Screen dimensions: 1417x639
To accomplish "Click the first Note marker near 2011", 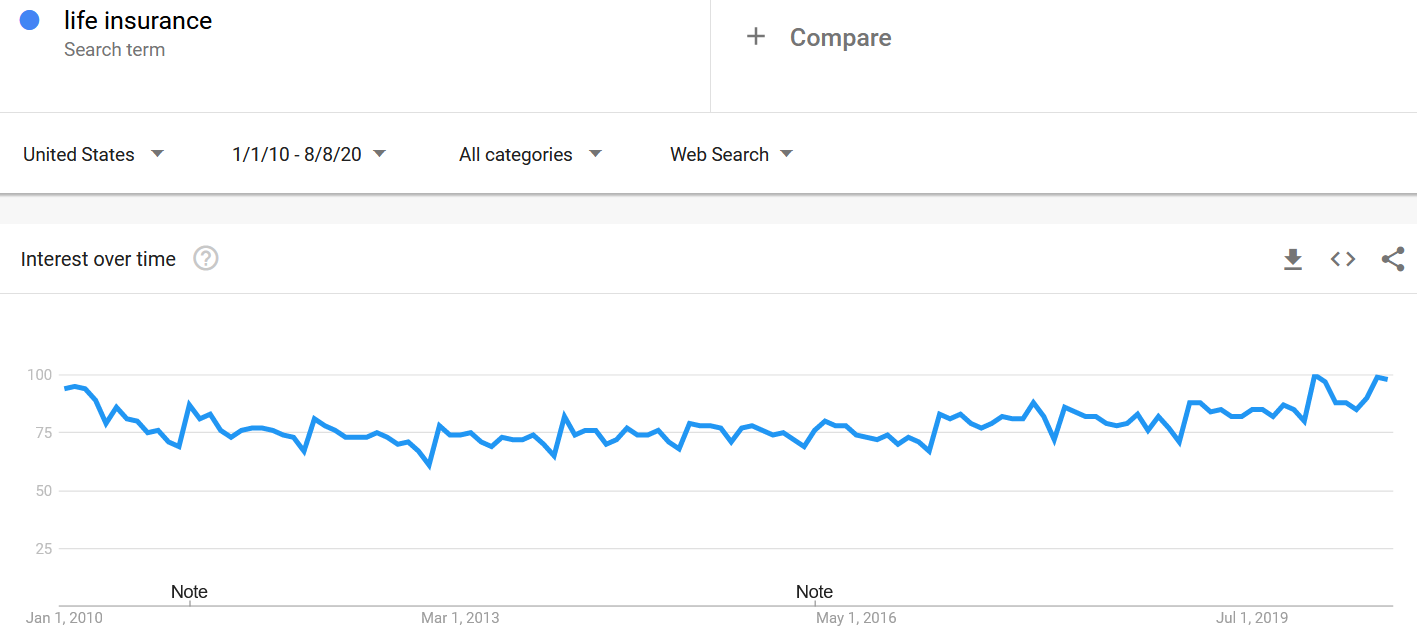I will 189,591.
